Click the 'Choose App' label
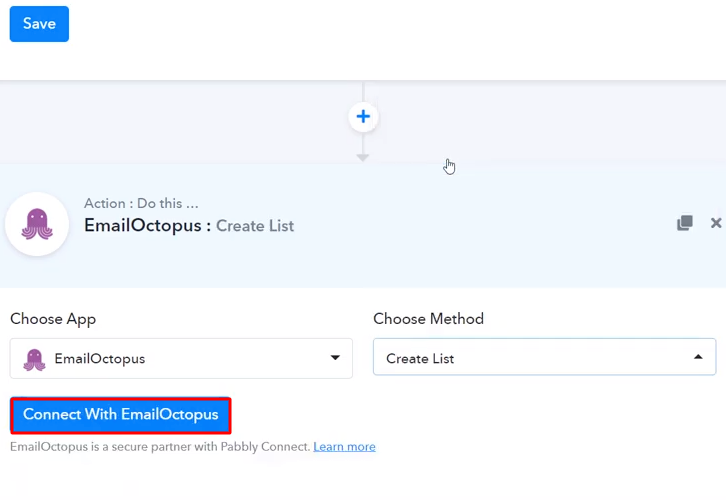This screenshot has height=500, width=726. point(53,319)
